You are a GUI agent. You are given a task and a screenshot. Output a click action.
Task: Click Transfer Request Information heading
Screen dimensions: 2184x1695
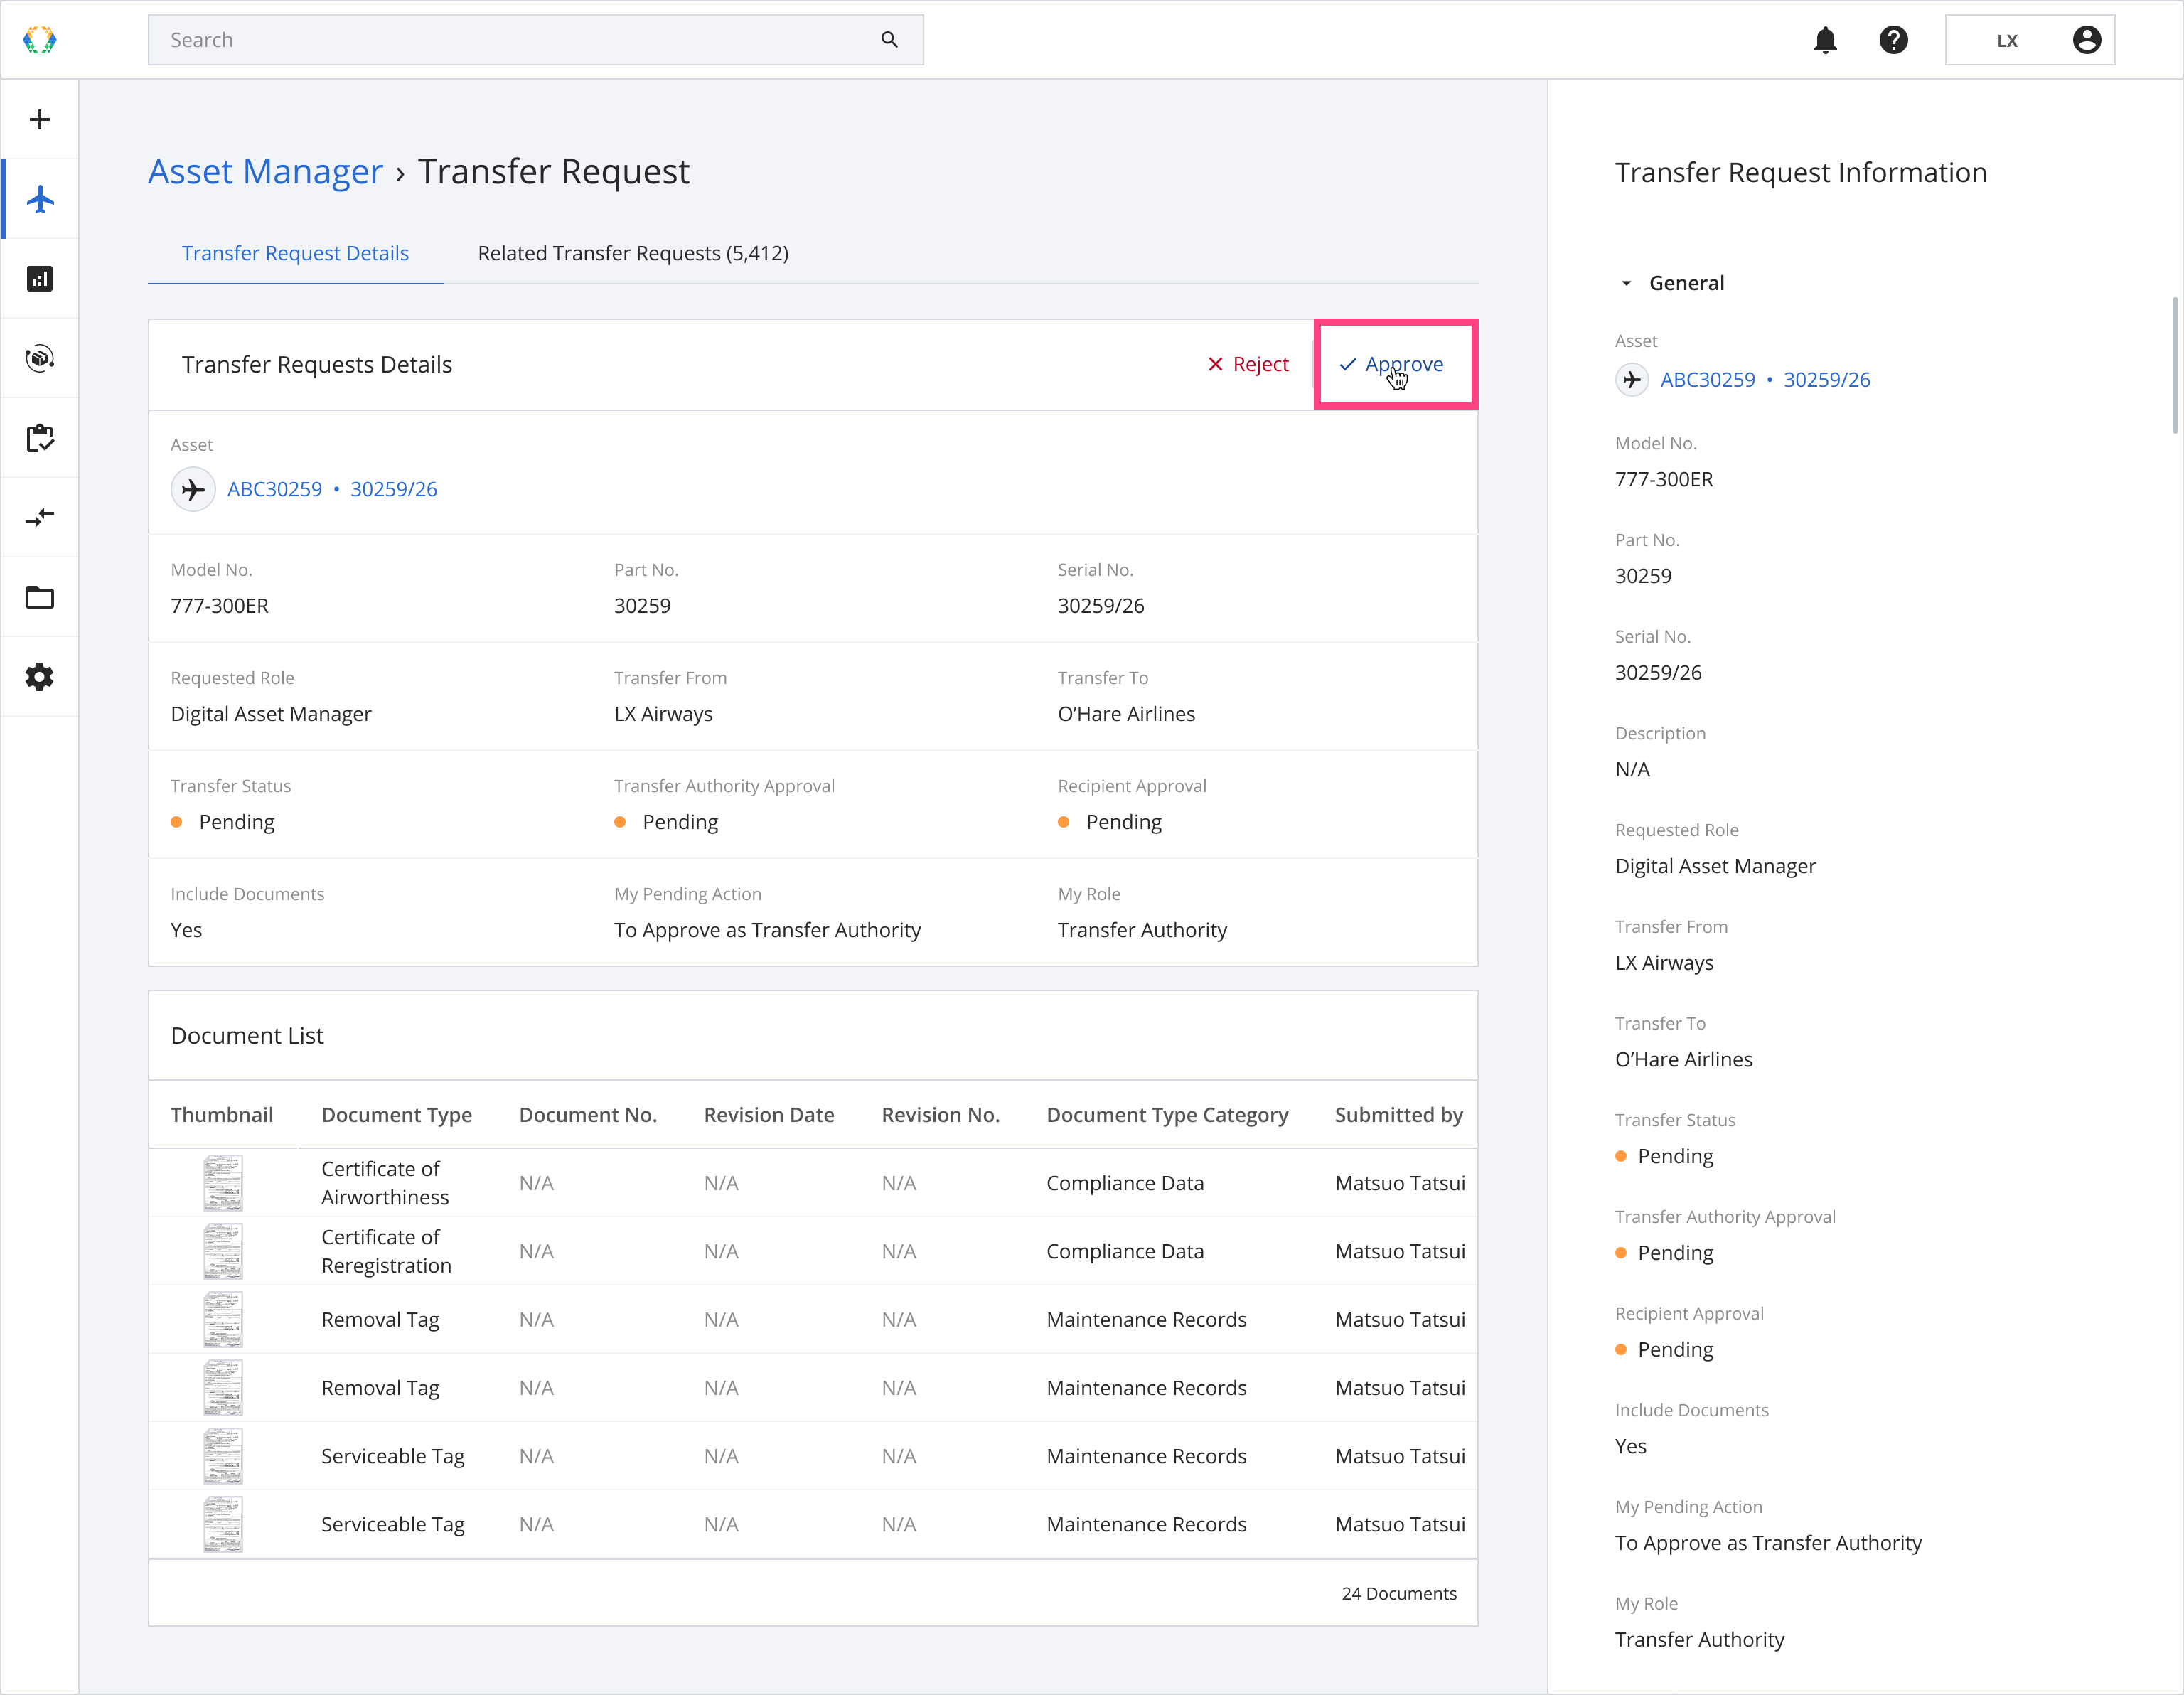pos(1800,173)
